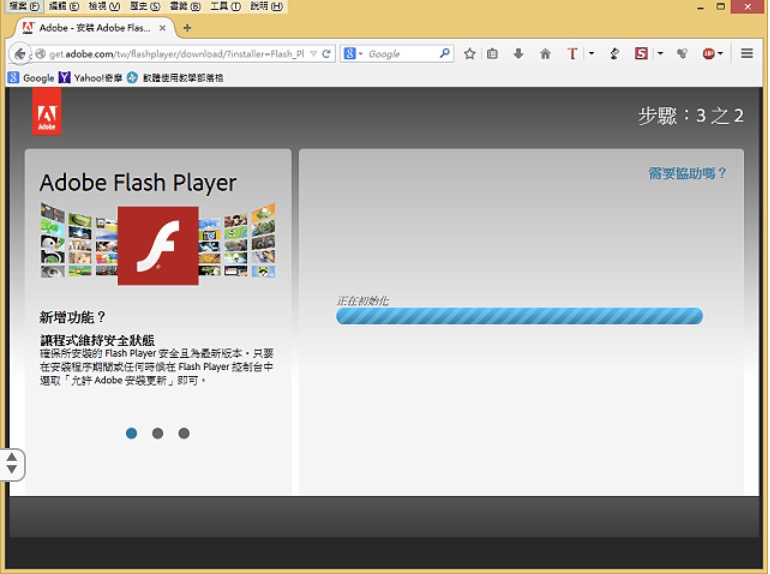770x574 pixels.
Task: Click the red T toolbar icon
Action: click(x=572, y=54)
